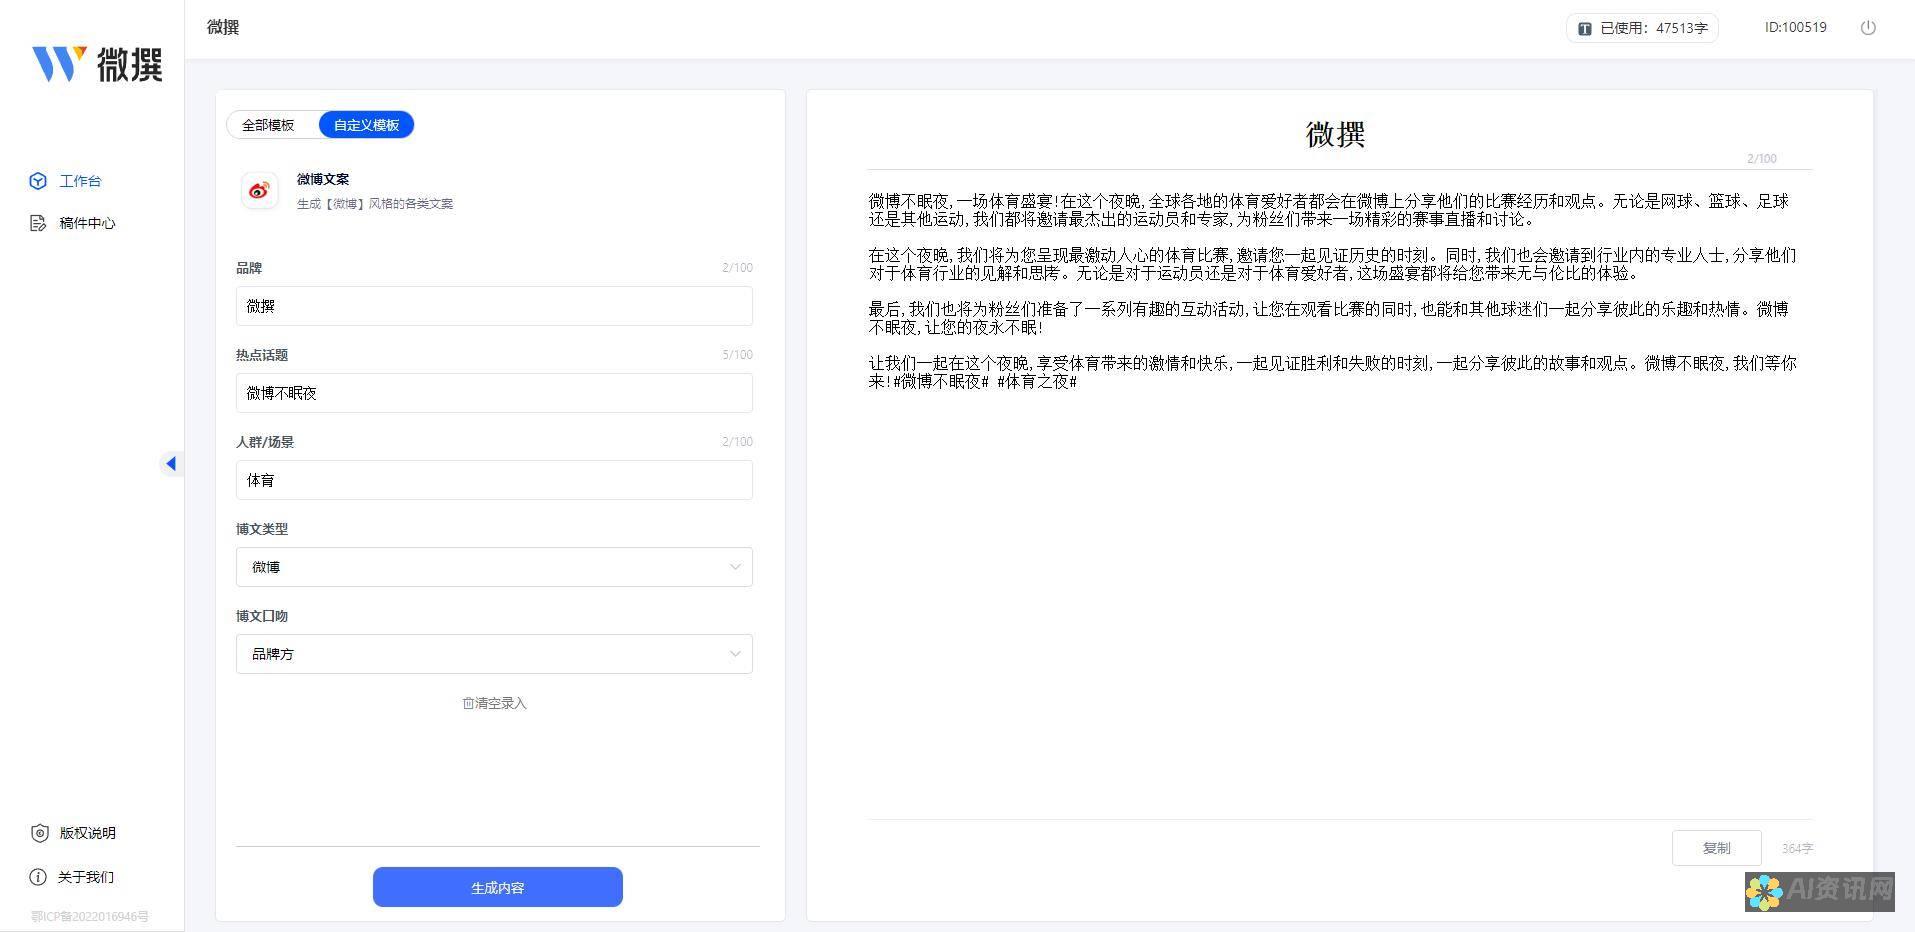Screen dimensions: 1915x932
Task: Open the 博文口吻 dropdown showing 品牌方
Action: (494, 654)
